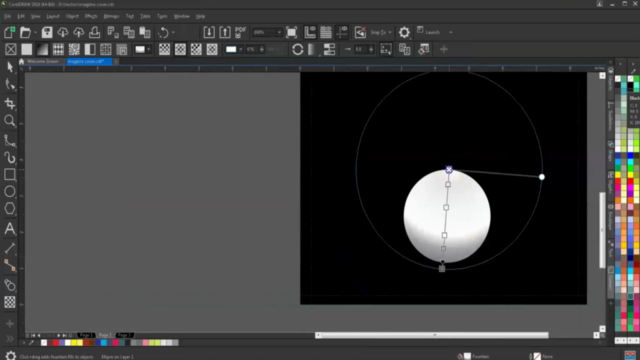The image size is (640, 360).
Task: Select the Connector tool
Action: tap(10, 266)
